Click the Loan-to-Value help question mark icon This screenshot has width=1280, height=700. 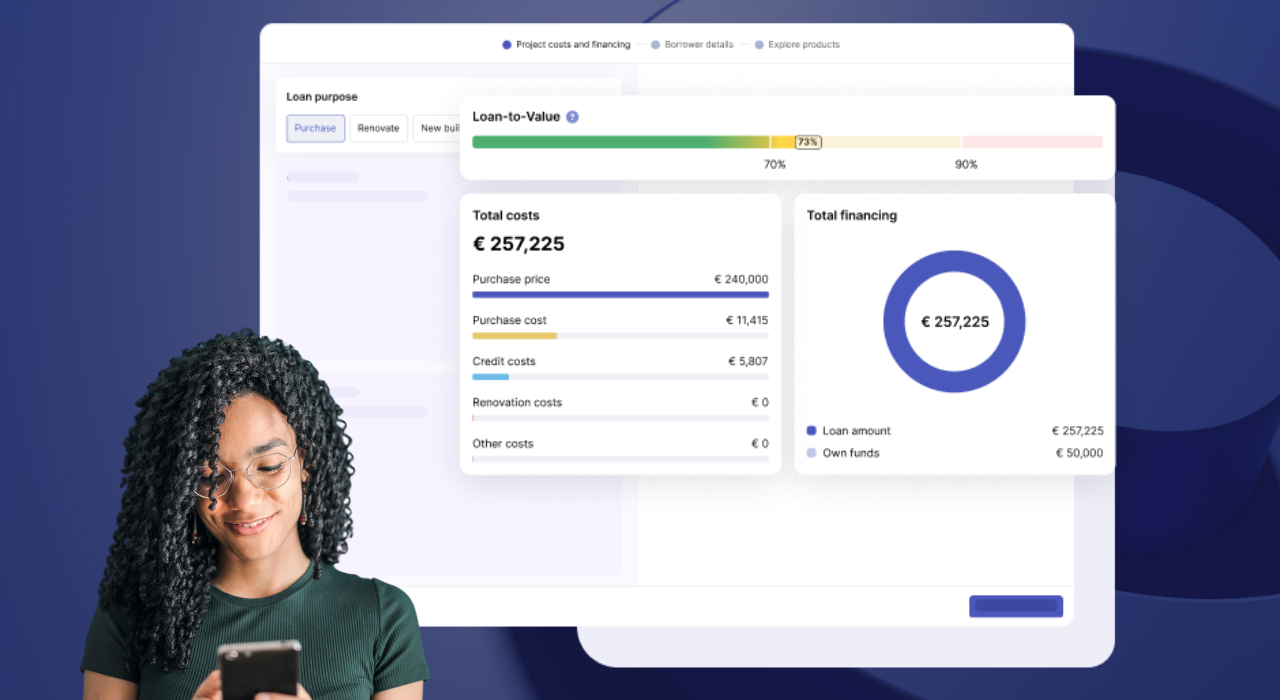click(572, 117)
